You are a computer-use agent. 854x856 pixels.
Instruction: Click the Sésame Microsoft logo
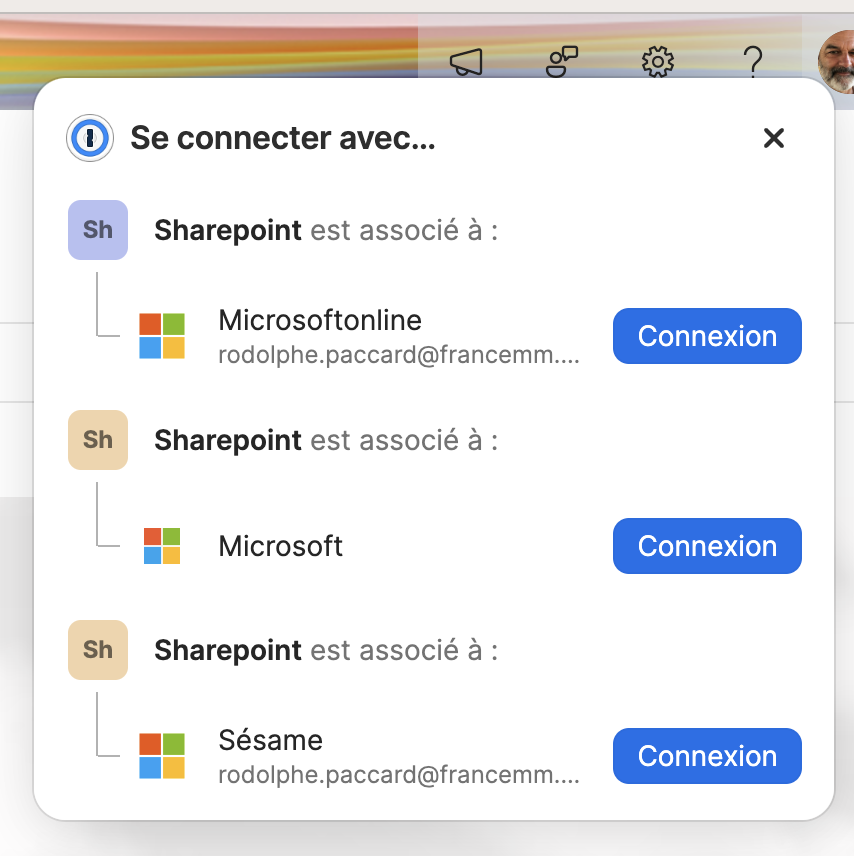(x=162, y=756)
